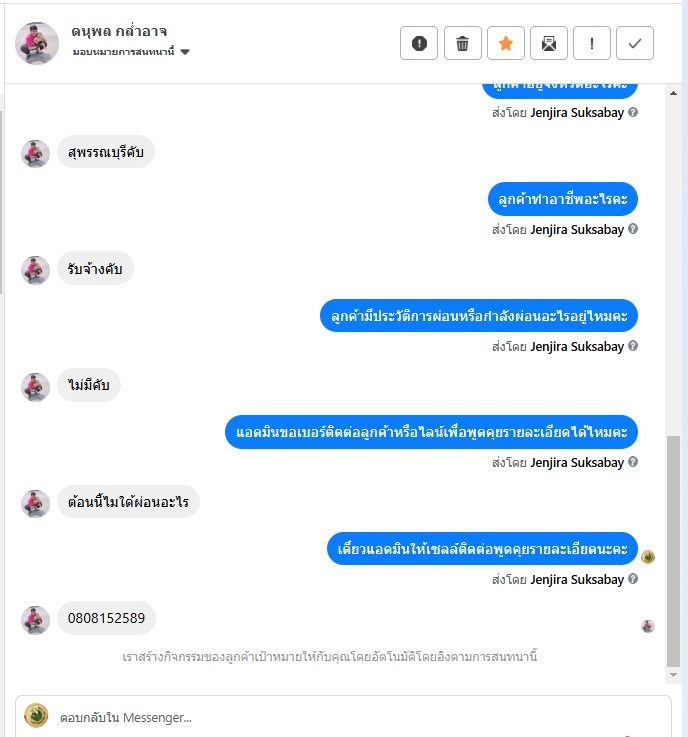Click info icon under the installment history question
This screenshot has height=737, width=688.
tap(633, 346)
